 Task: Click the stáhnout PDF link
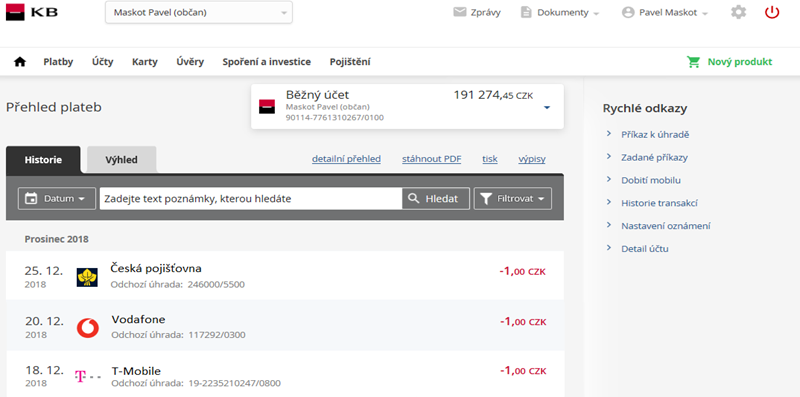432,159
